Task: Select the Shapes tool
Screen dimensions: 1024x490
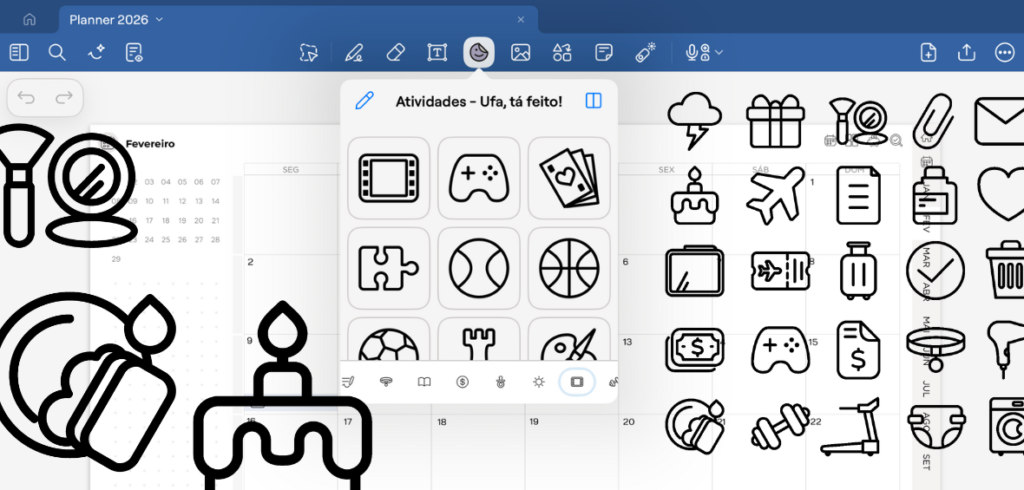Action: point(562,52)
